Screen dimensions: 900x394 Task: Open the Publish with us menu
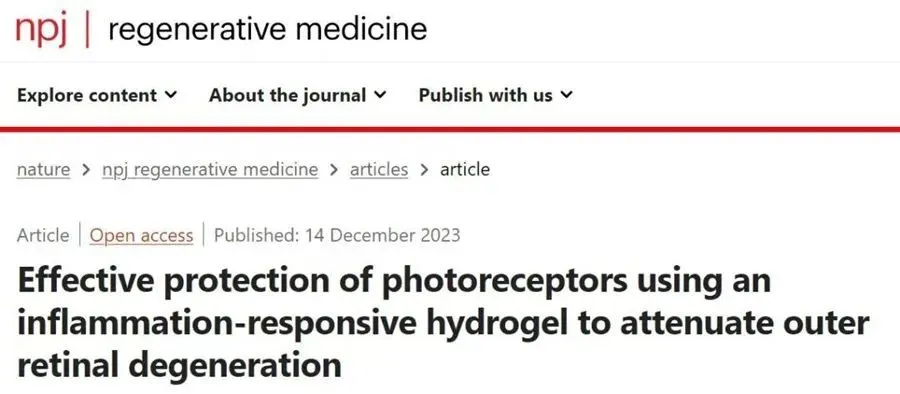496,95
